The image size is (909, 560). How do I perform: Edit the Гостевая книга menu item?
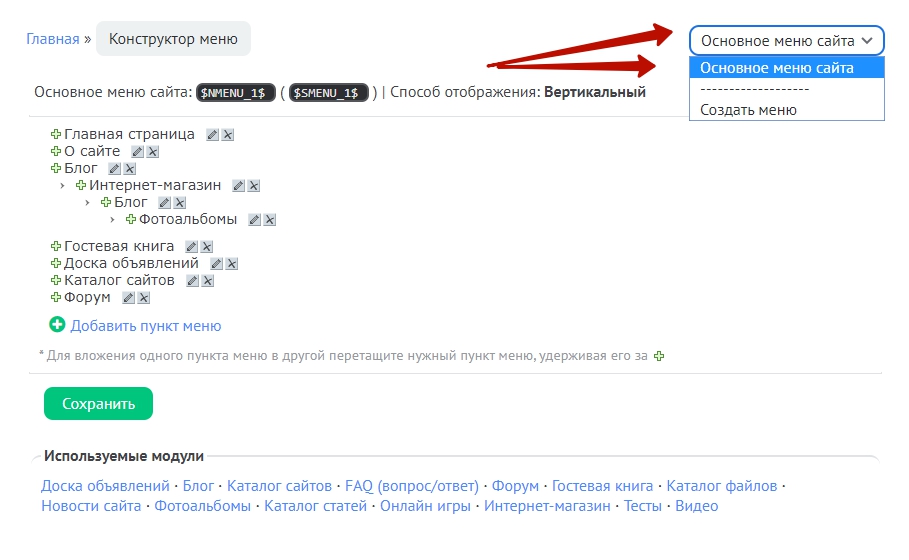pos(191,247)
